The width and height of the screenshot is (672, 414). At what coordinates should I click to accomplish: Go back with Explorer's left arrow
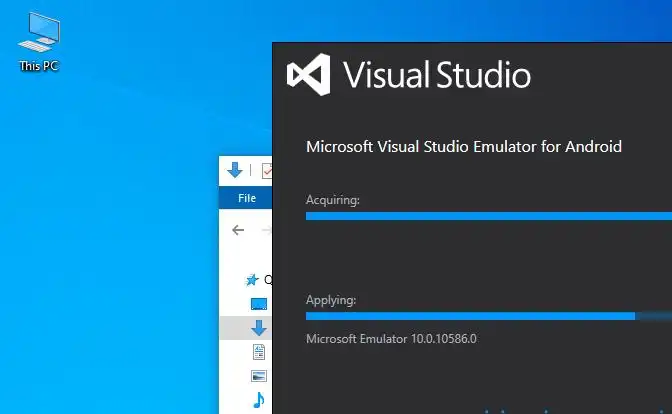(x=238, y=230)
